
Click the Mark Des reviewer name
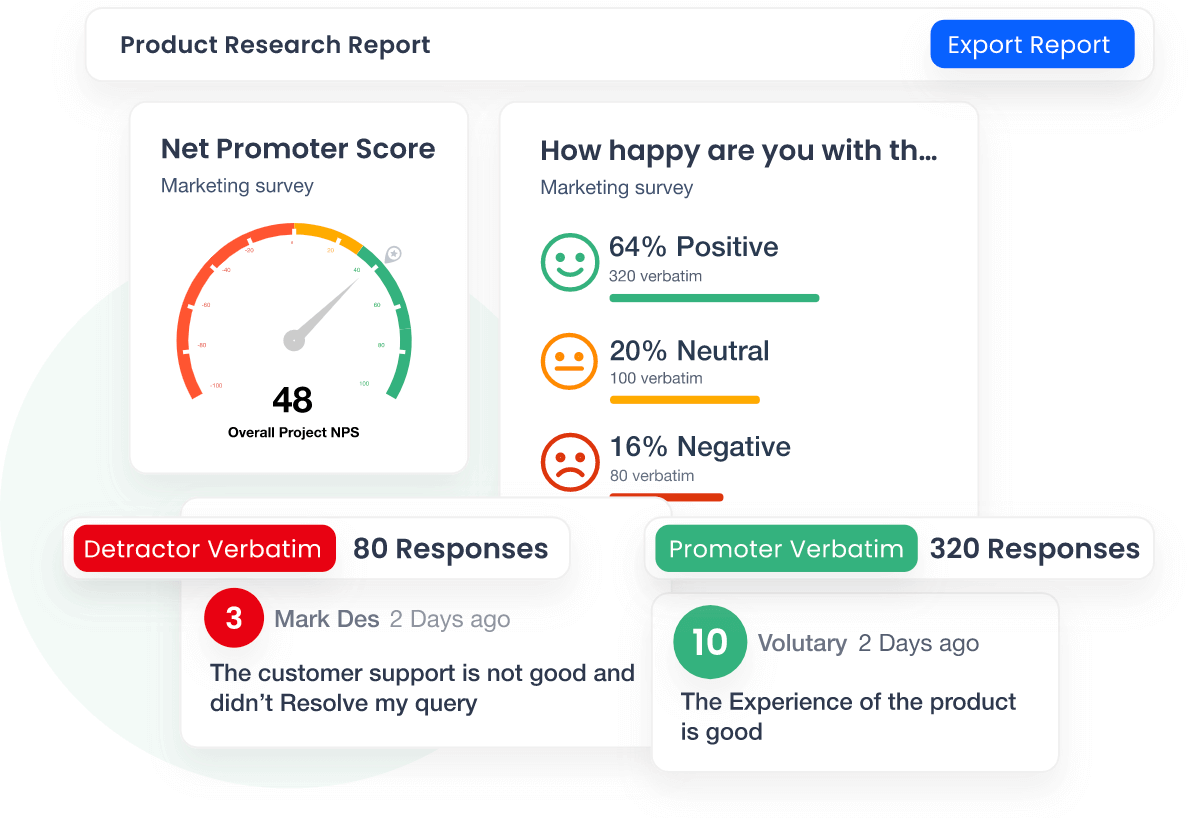click(327, 619)
